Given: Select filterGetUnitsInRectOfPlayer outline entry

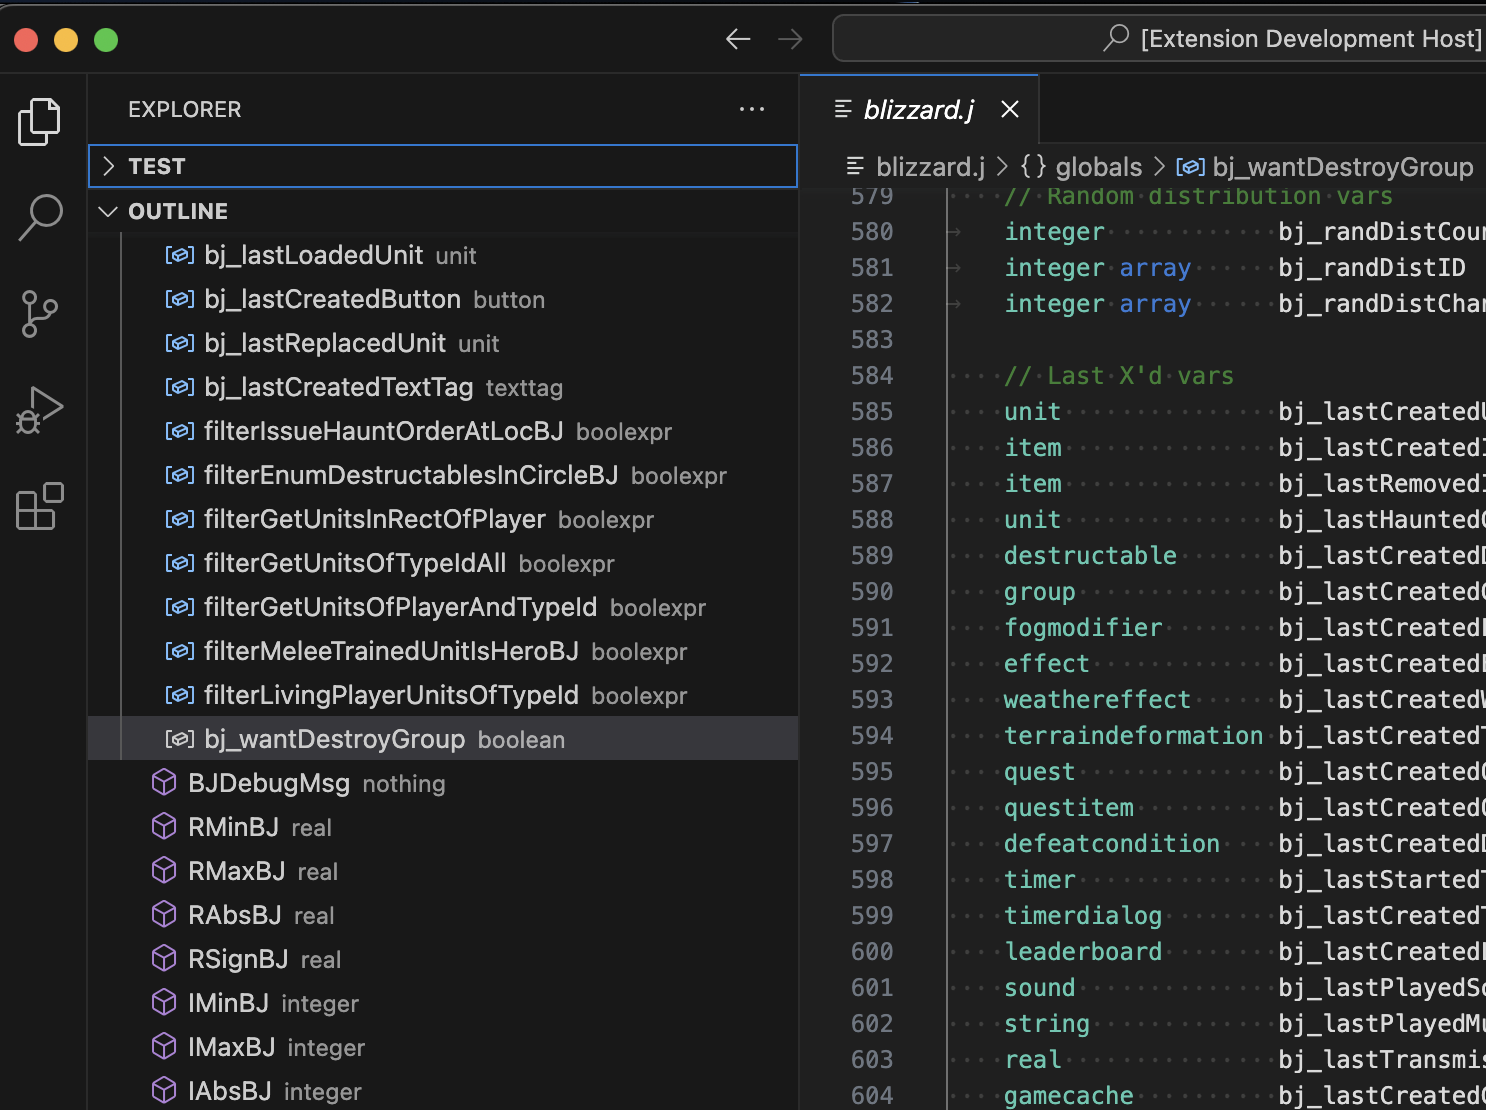Looking at the screenshot, I should pos(374,519).
